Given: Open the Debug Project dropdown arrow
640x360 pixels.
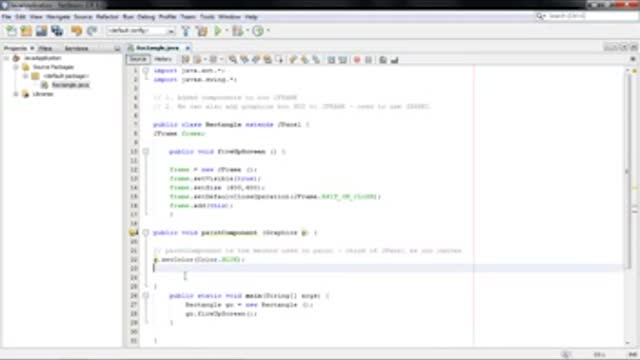Looking at the screenshot, I should point(247,31).
